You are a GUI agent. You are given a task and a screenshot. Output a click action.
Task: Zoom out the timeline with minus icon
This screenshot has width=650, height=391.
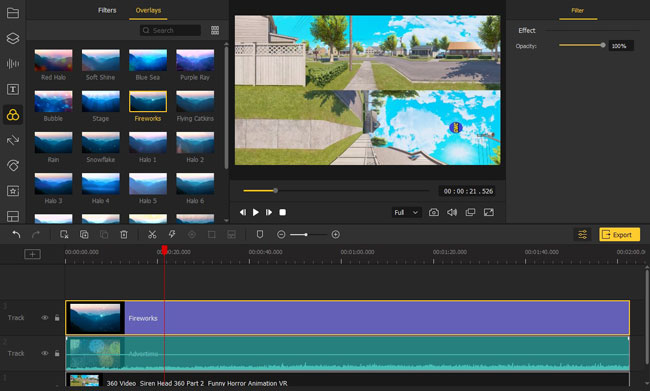click(281, 235)
